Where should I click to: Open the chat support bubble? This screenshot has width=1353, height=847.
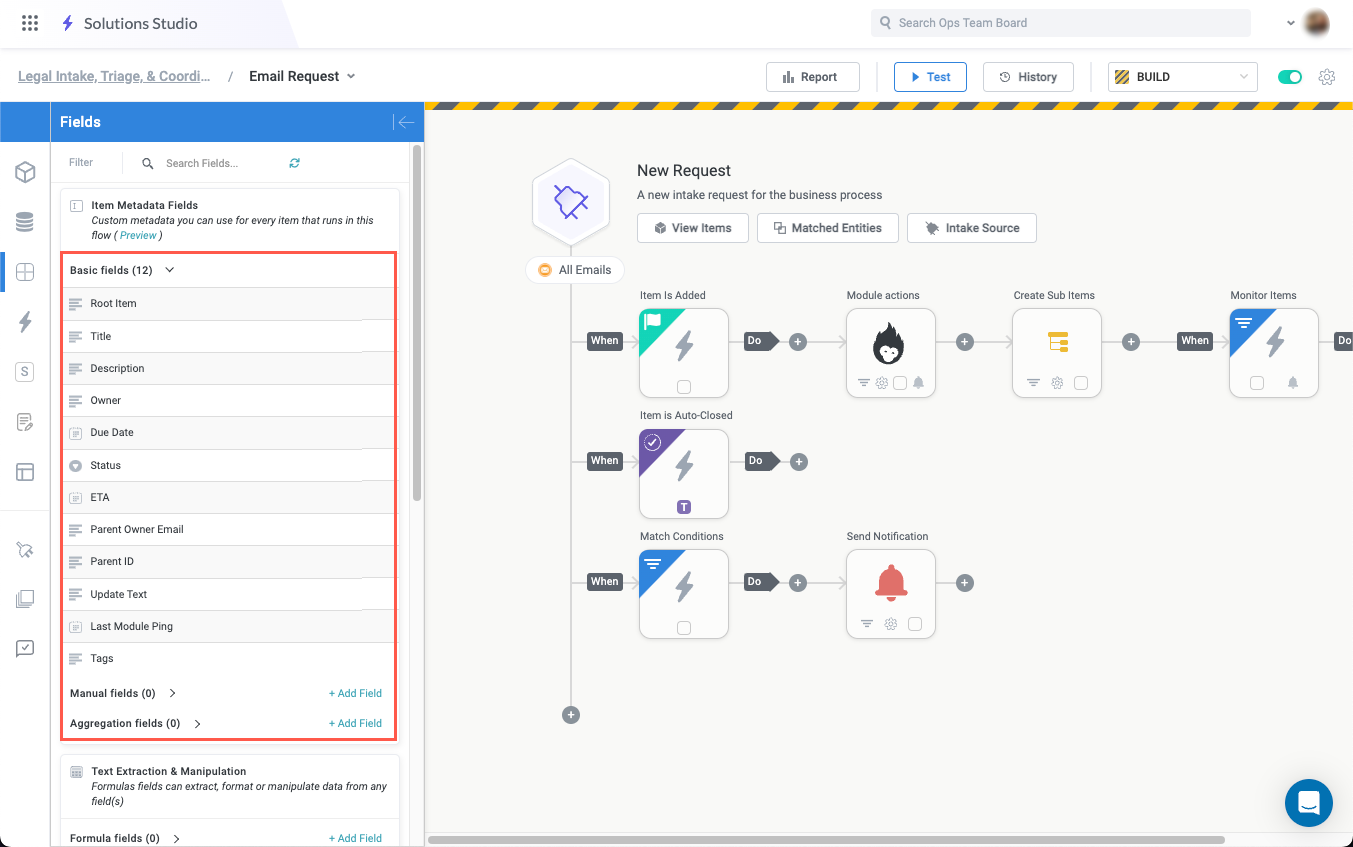coord(1308,802)
